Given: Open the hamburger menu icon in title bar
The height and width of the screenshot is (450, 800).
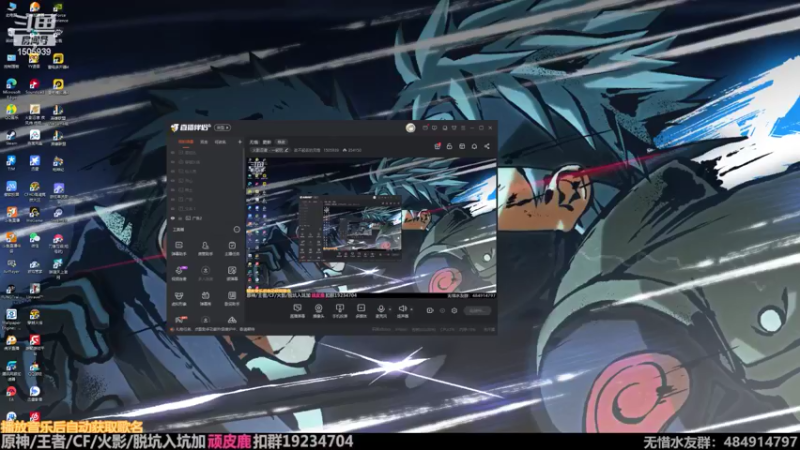Looking at the screenshot, I should coord(463,128).
